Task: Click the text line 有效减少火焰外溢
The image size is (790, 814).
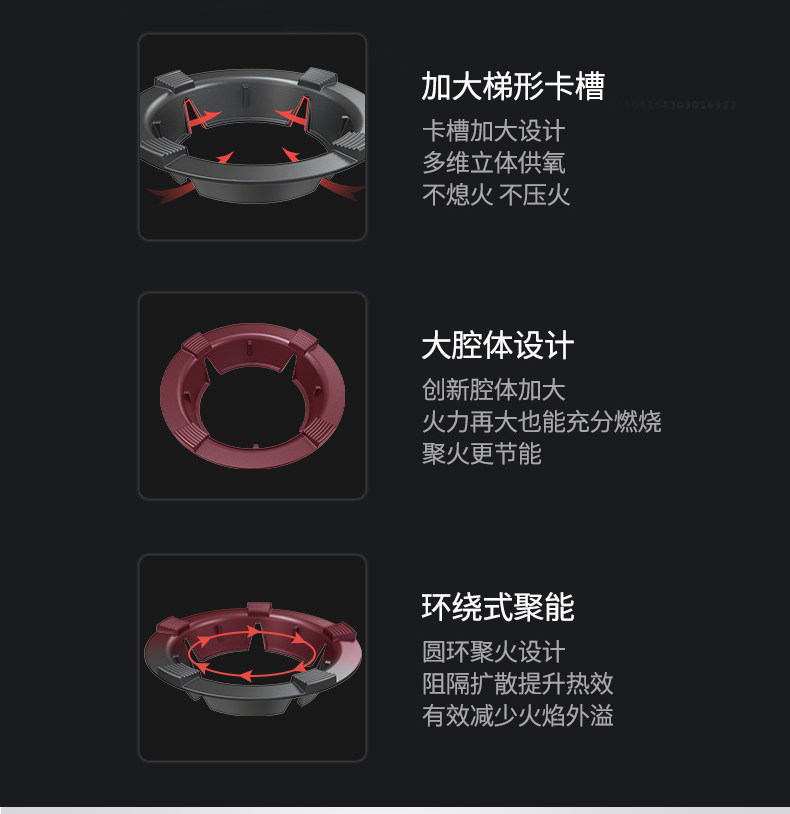Action: point(517,716)
